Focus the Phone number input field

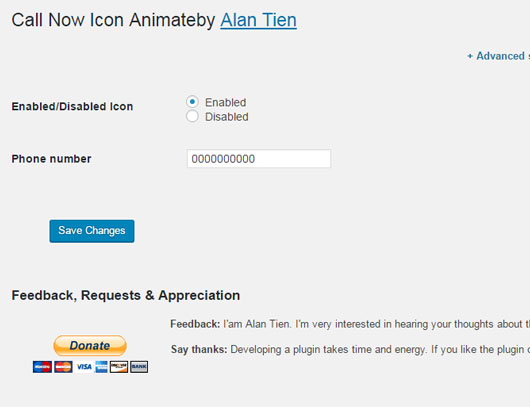[x=259, y=159]
